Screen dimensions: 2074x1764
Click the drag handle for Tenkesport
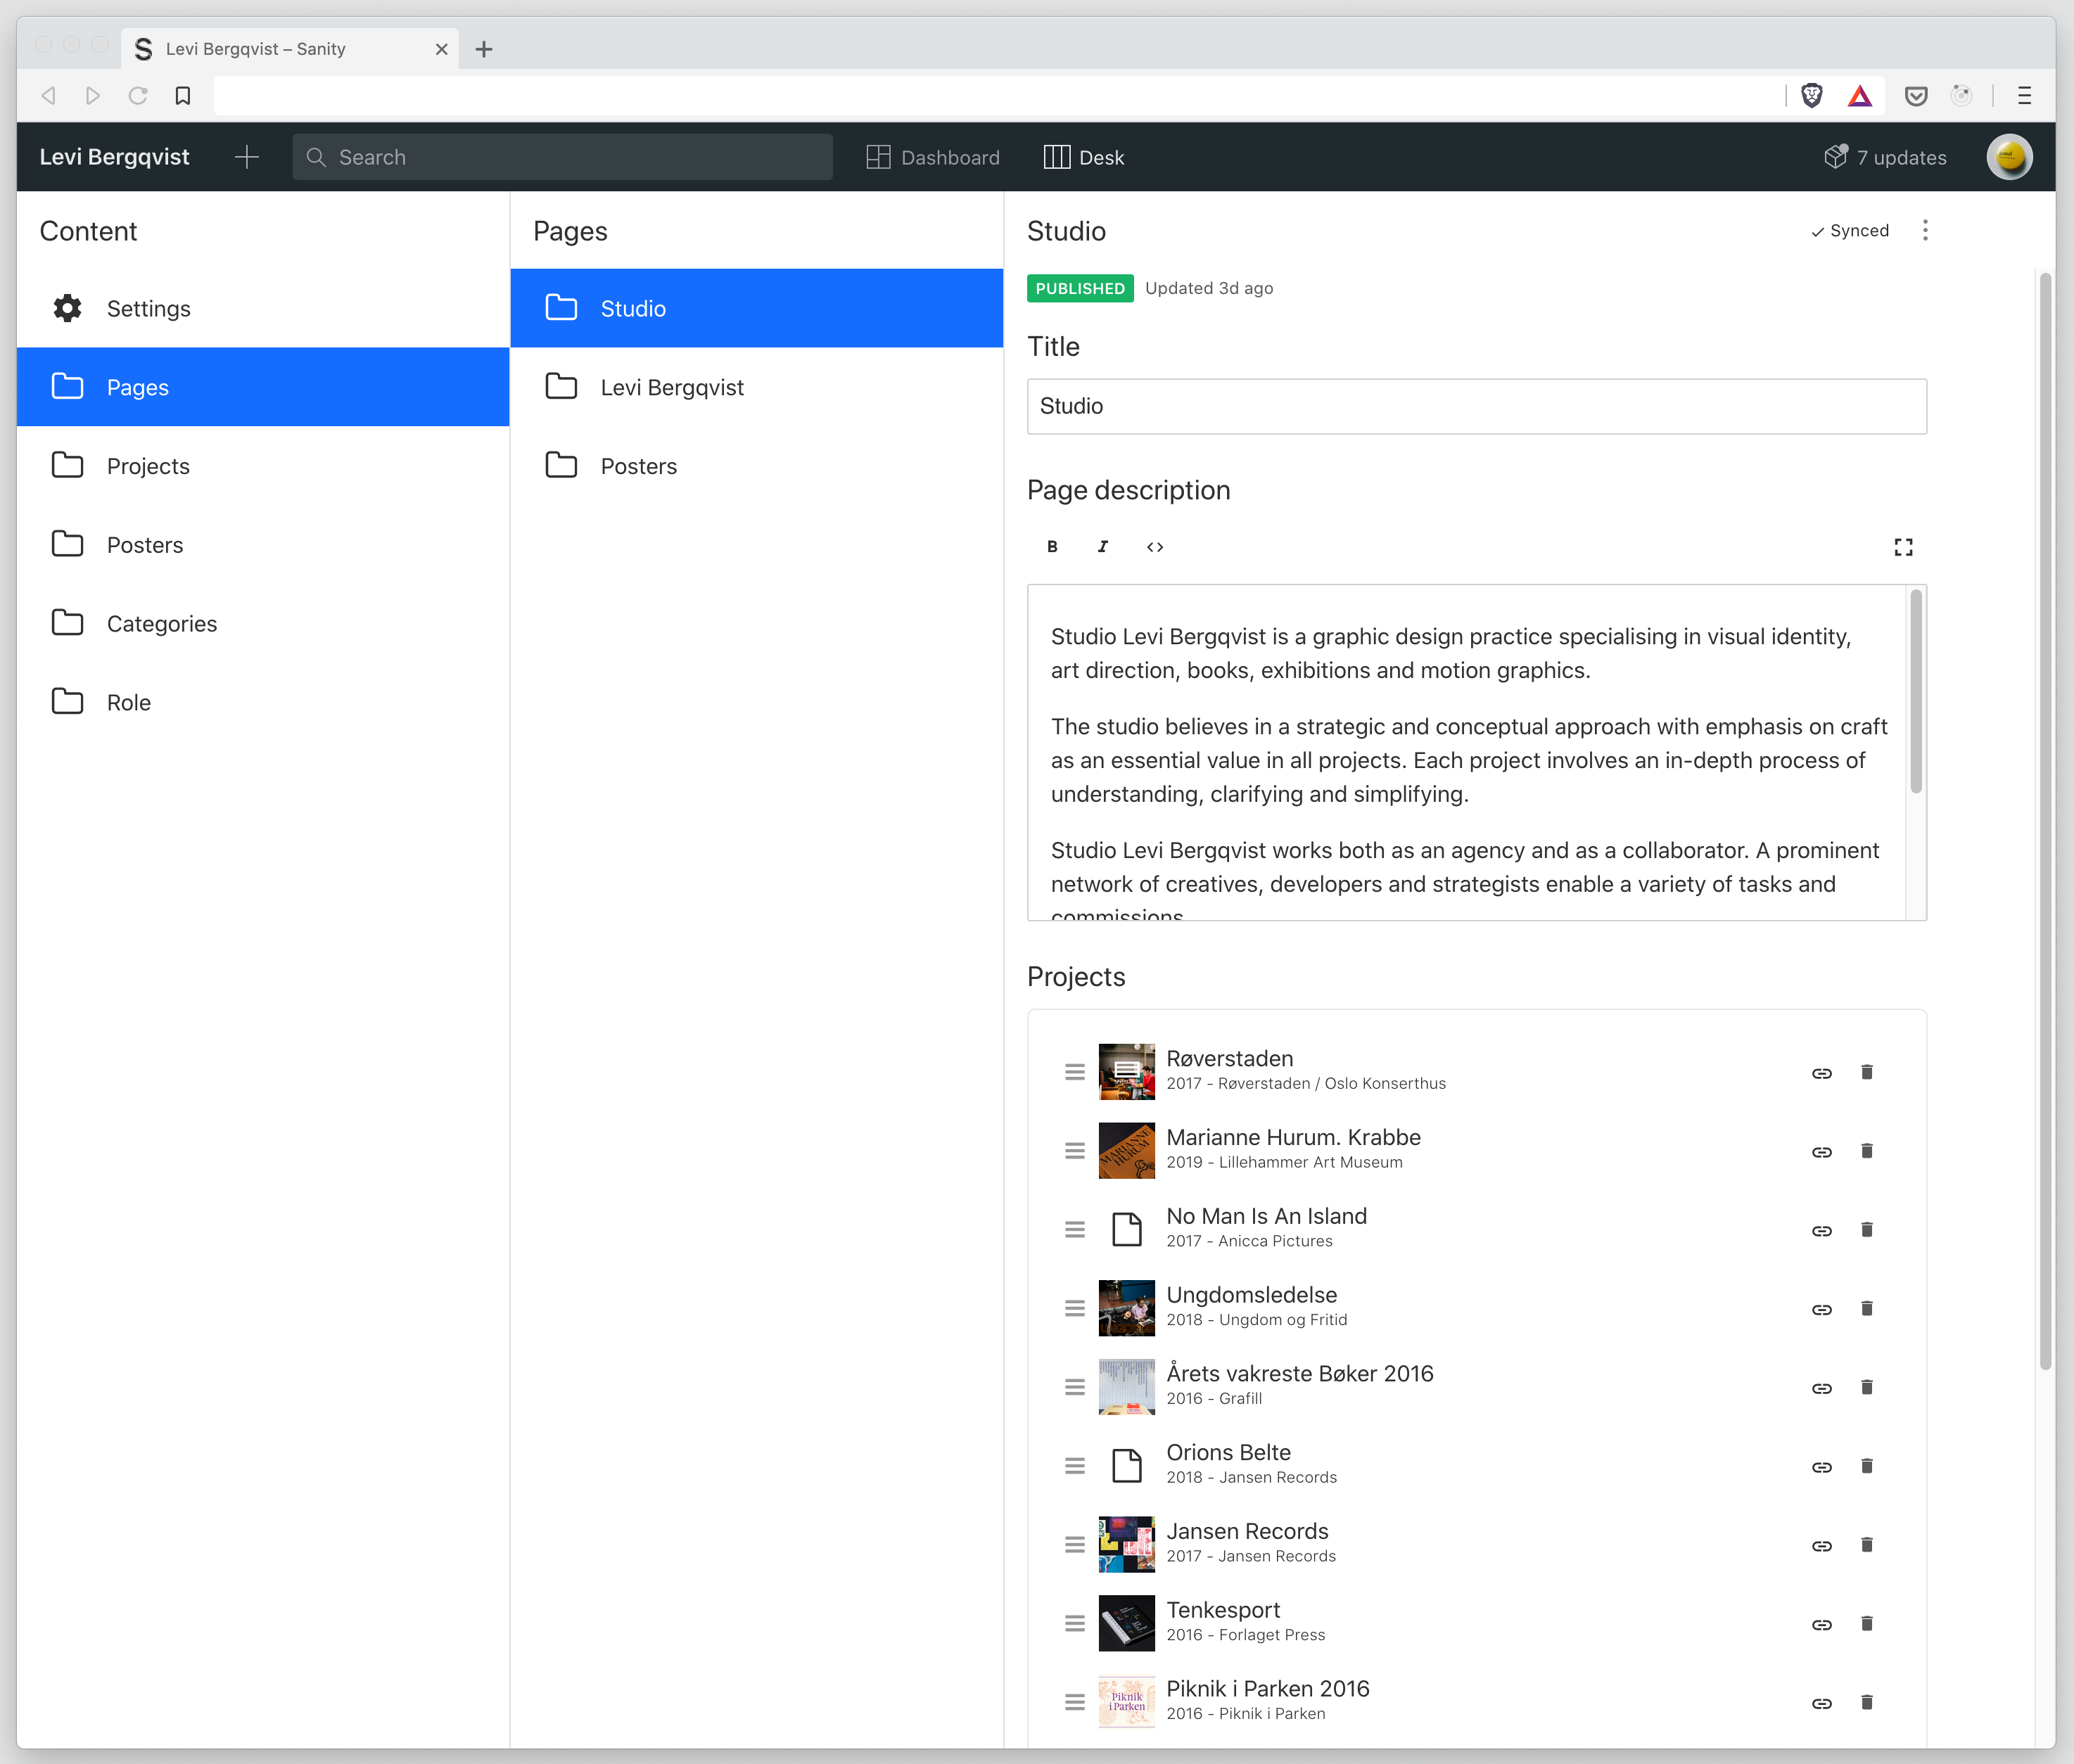pos(1074,1623)
